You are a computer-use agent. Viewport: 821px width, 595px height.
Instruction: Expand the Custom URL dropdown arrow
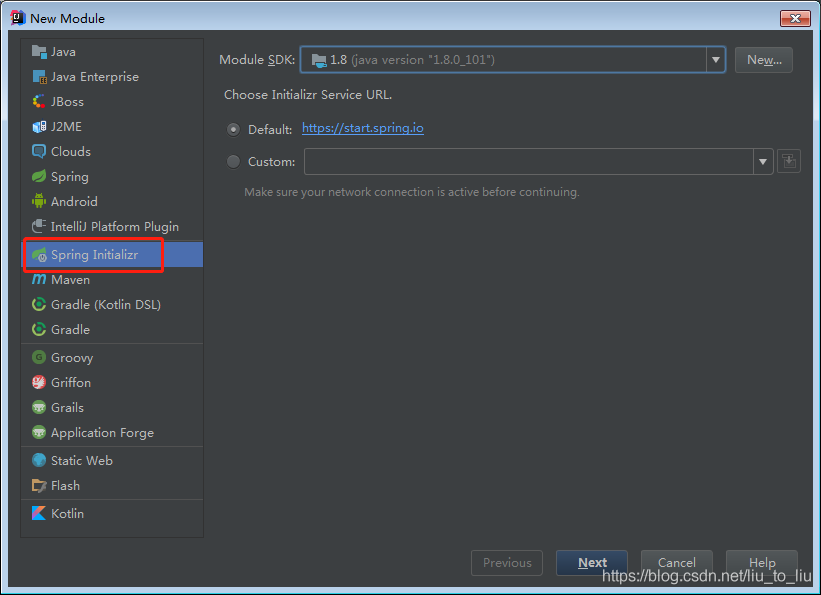pos(763,161)
